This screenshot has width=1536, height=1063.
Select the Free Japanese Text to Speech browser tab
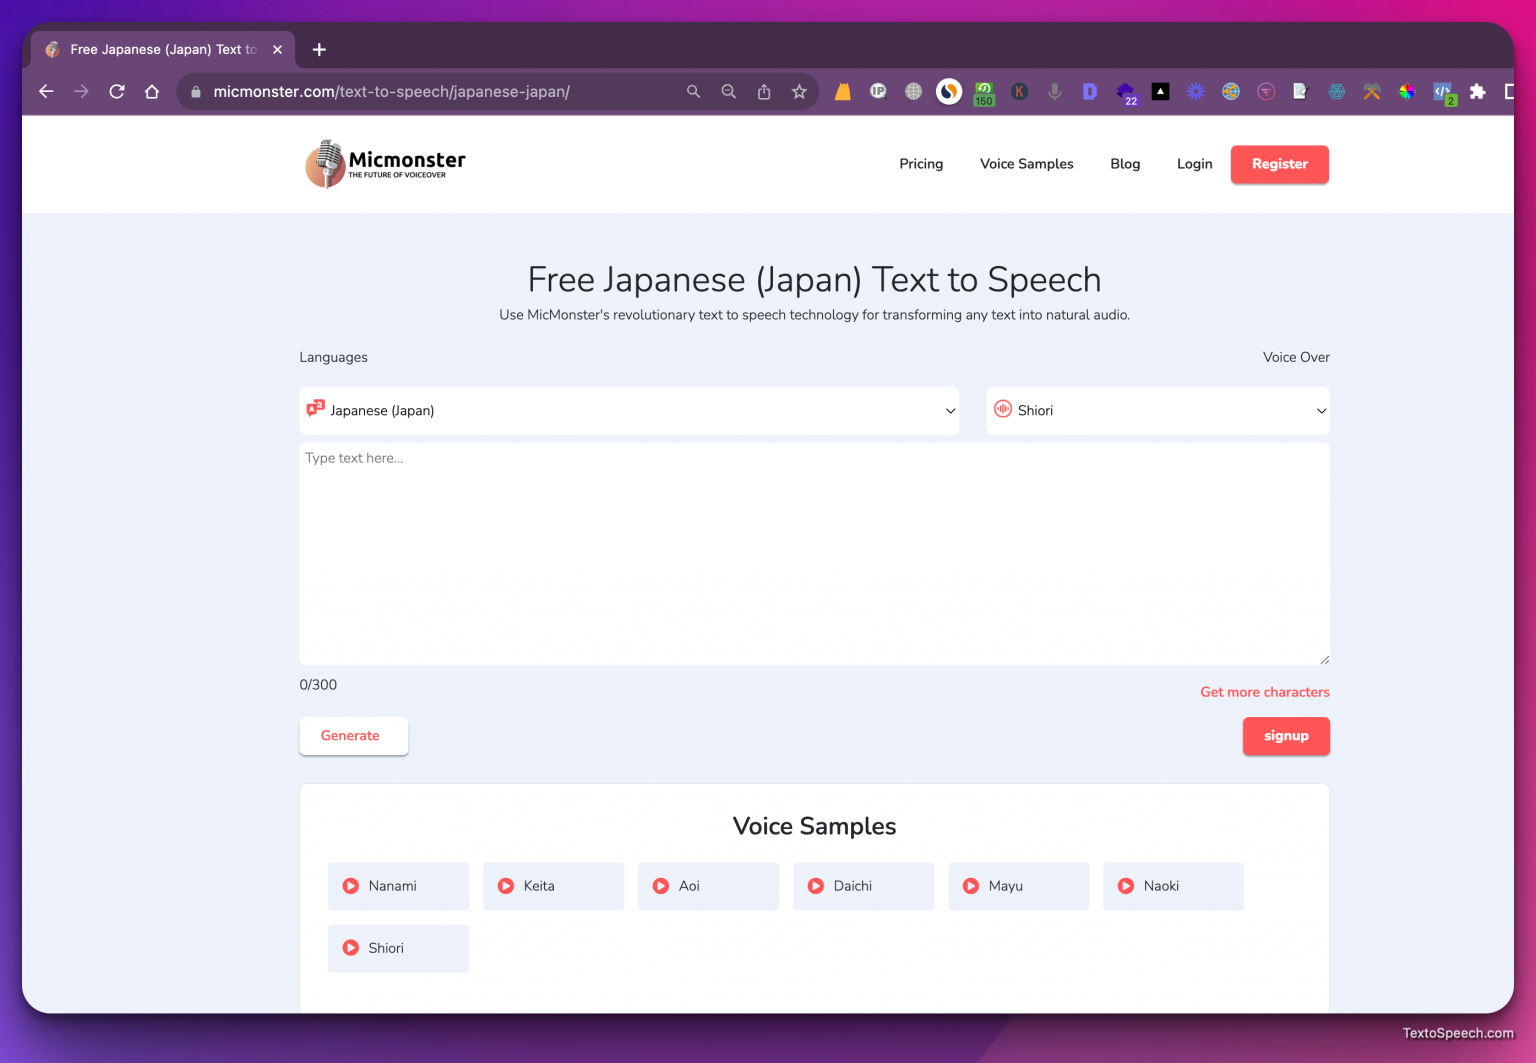click(x=160, y=49)
